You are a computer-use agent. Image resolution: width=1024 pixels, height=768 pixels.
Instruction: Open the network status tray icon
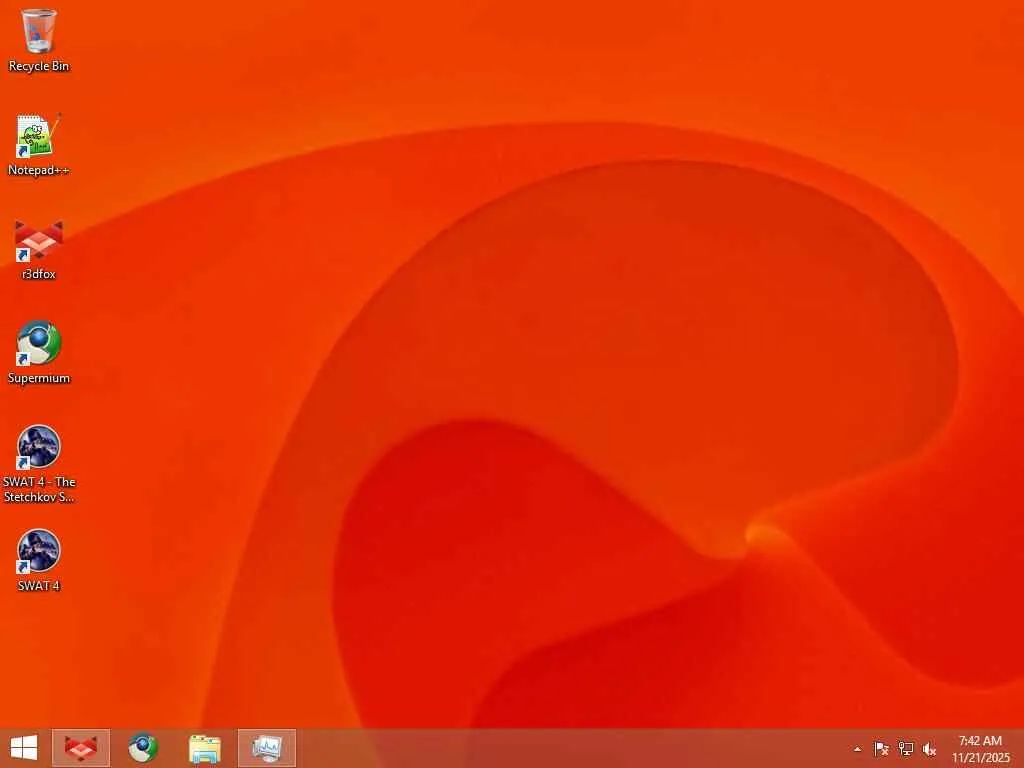[905, 749]
